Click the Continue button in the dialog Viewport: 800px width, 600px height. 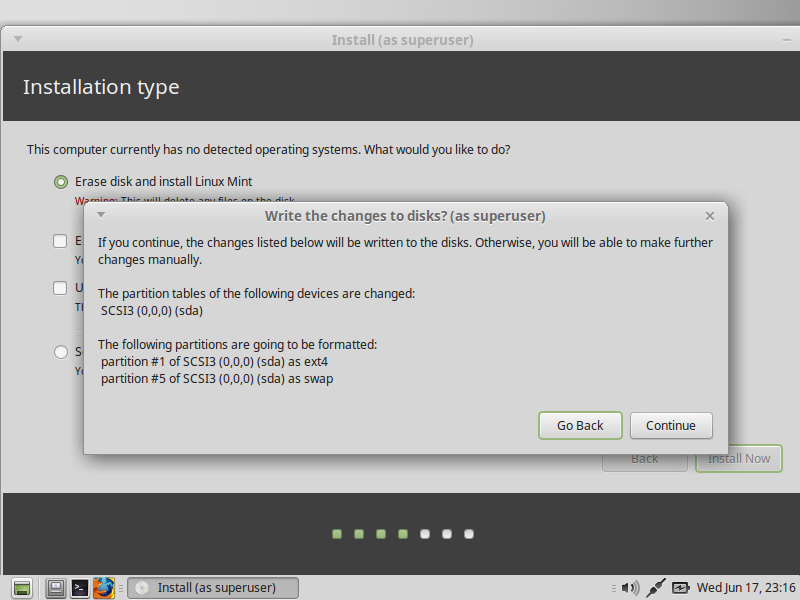coord(671,426)
